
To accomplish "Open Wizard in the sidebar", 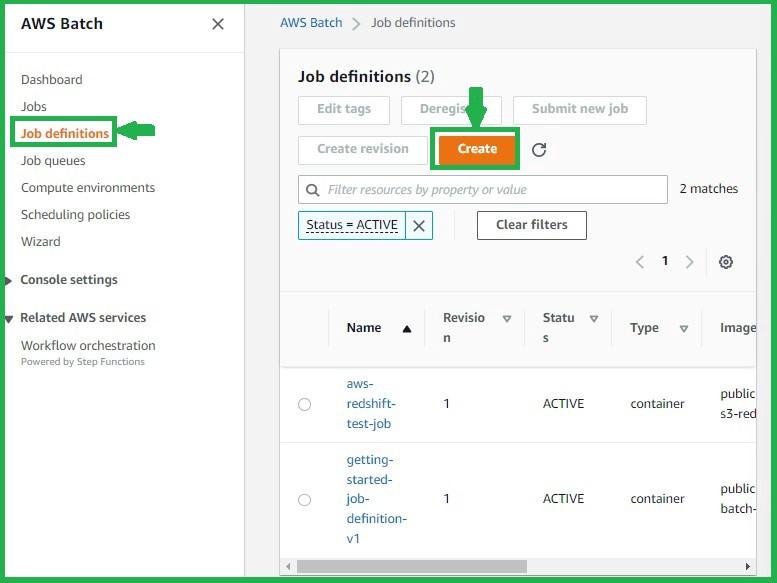I will point(41,242).
